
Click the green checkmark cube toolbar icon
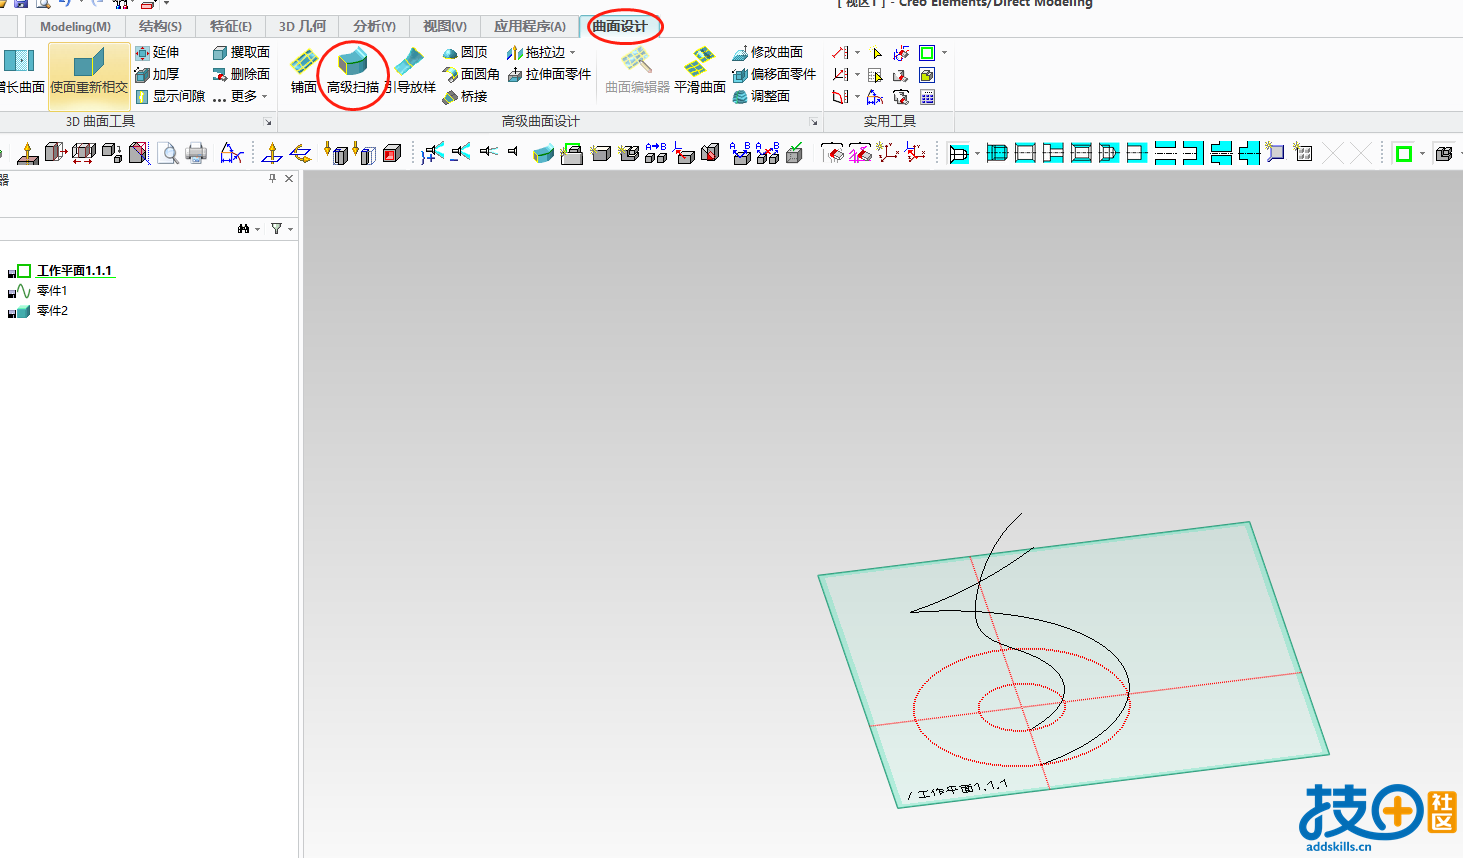point(795,153)
